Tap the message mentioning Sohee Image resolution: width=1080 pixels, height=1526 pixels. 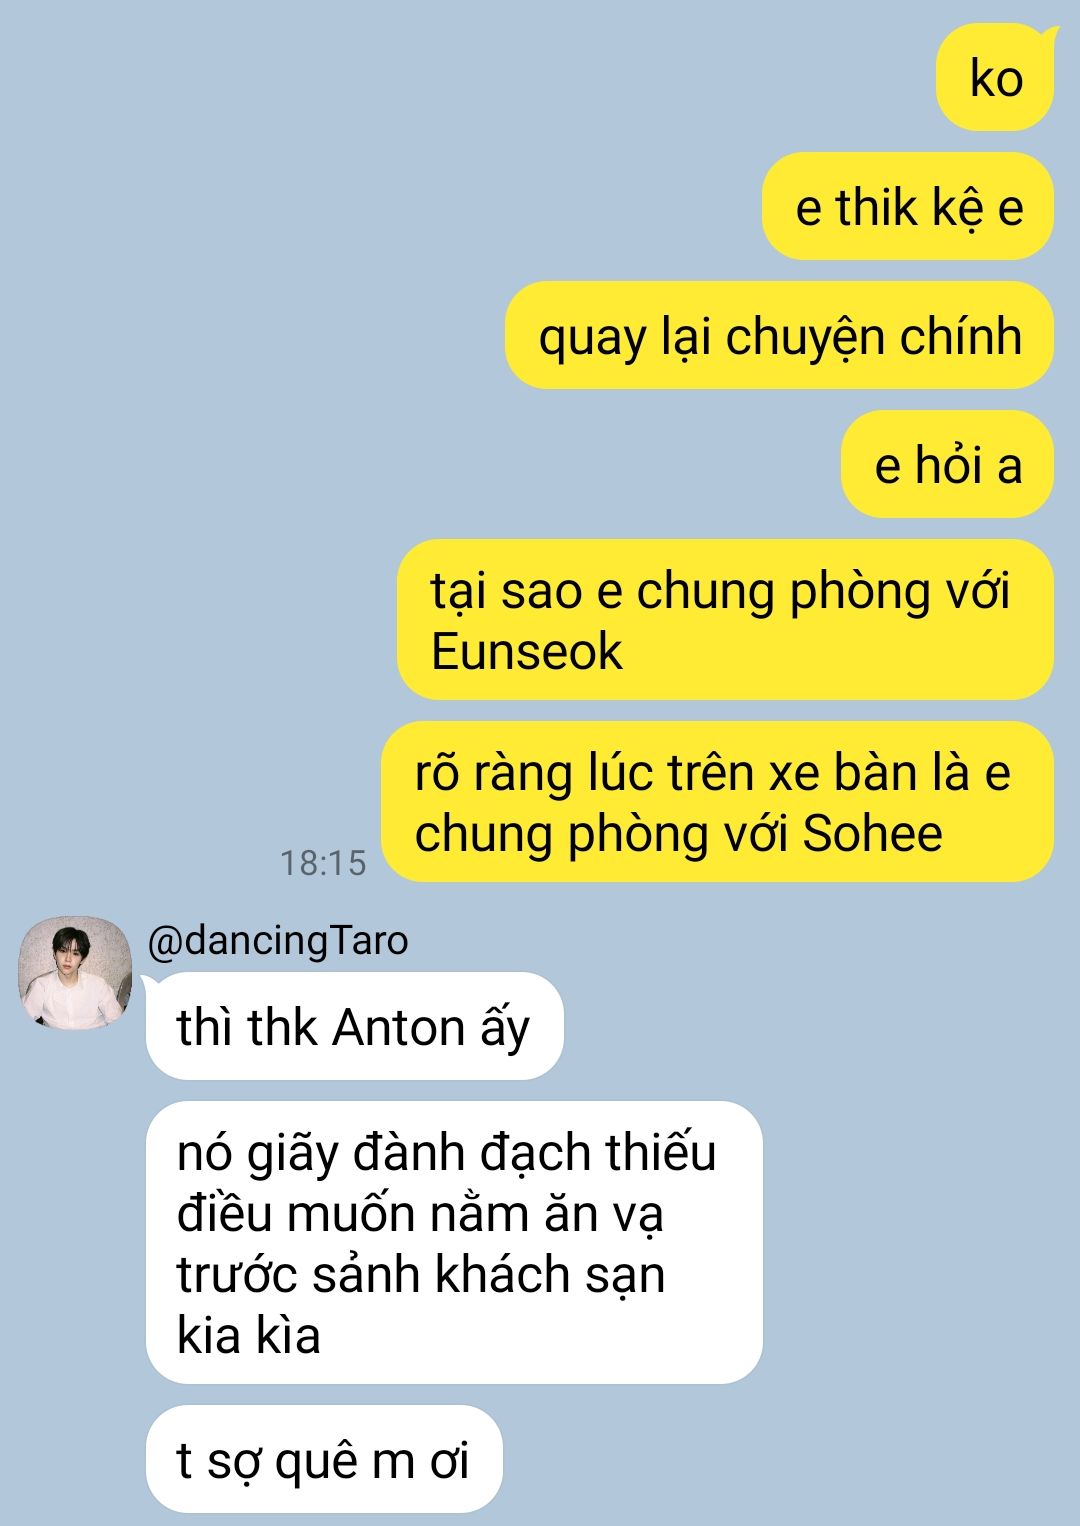pos(718,802)
